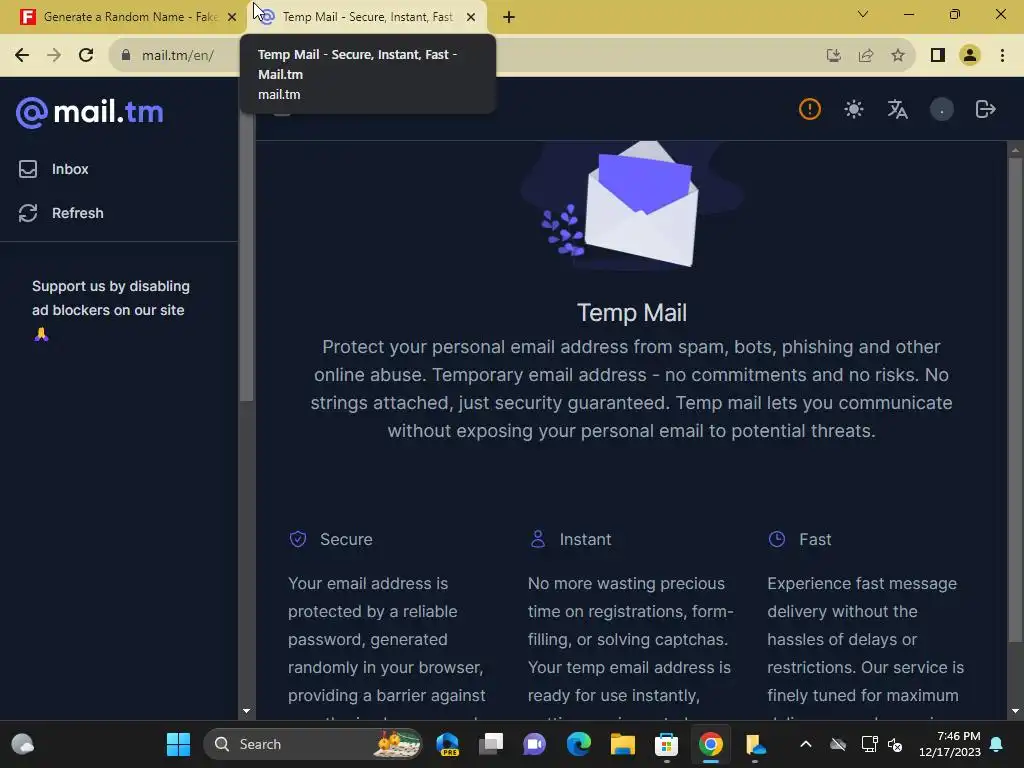Viewport: 1024px width, 768px height.
Task: Click the main page scroll down arrow
Action: (x=1015, y=711)
